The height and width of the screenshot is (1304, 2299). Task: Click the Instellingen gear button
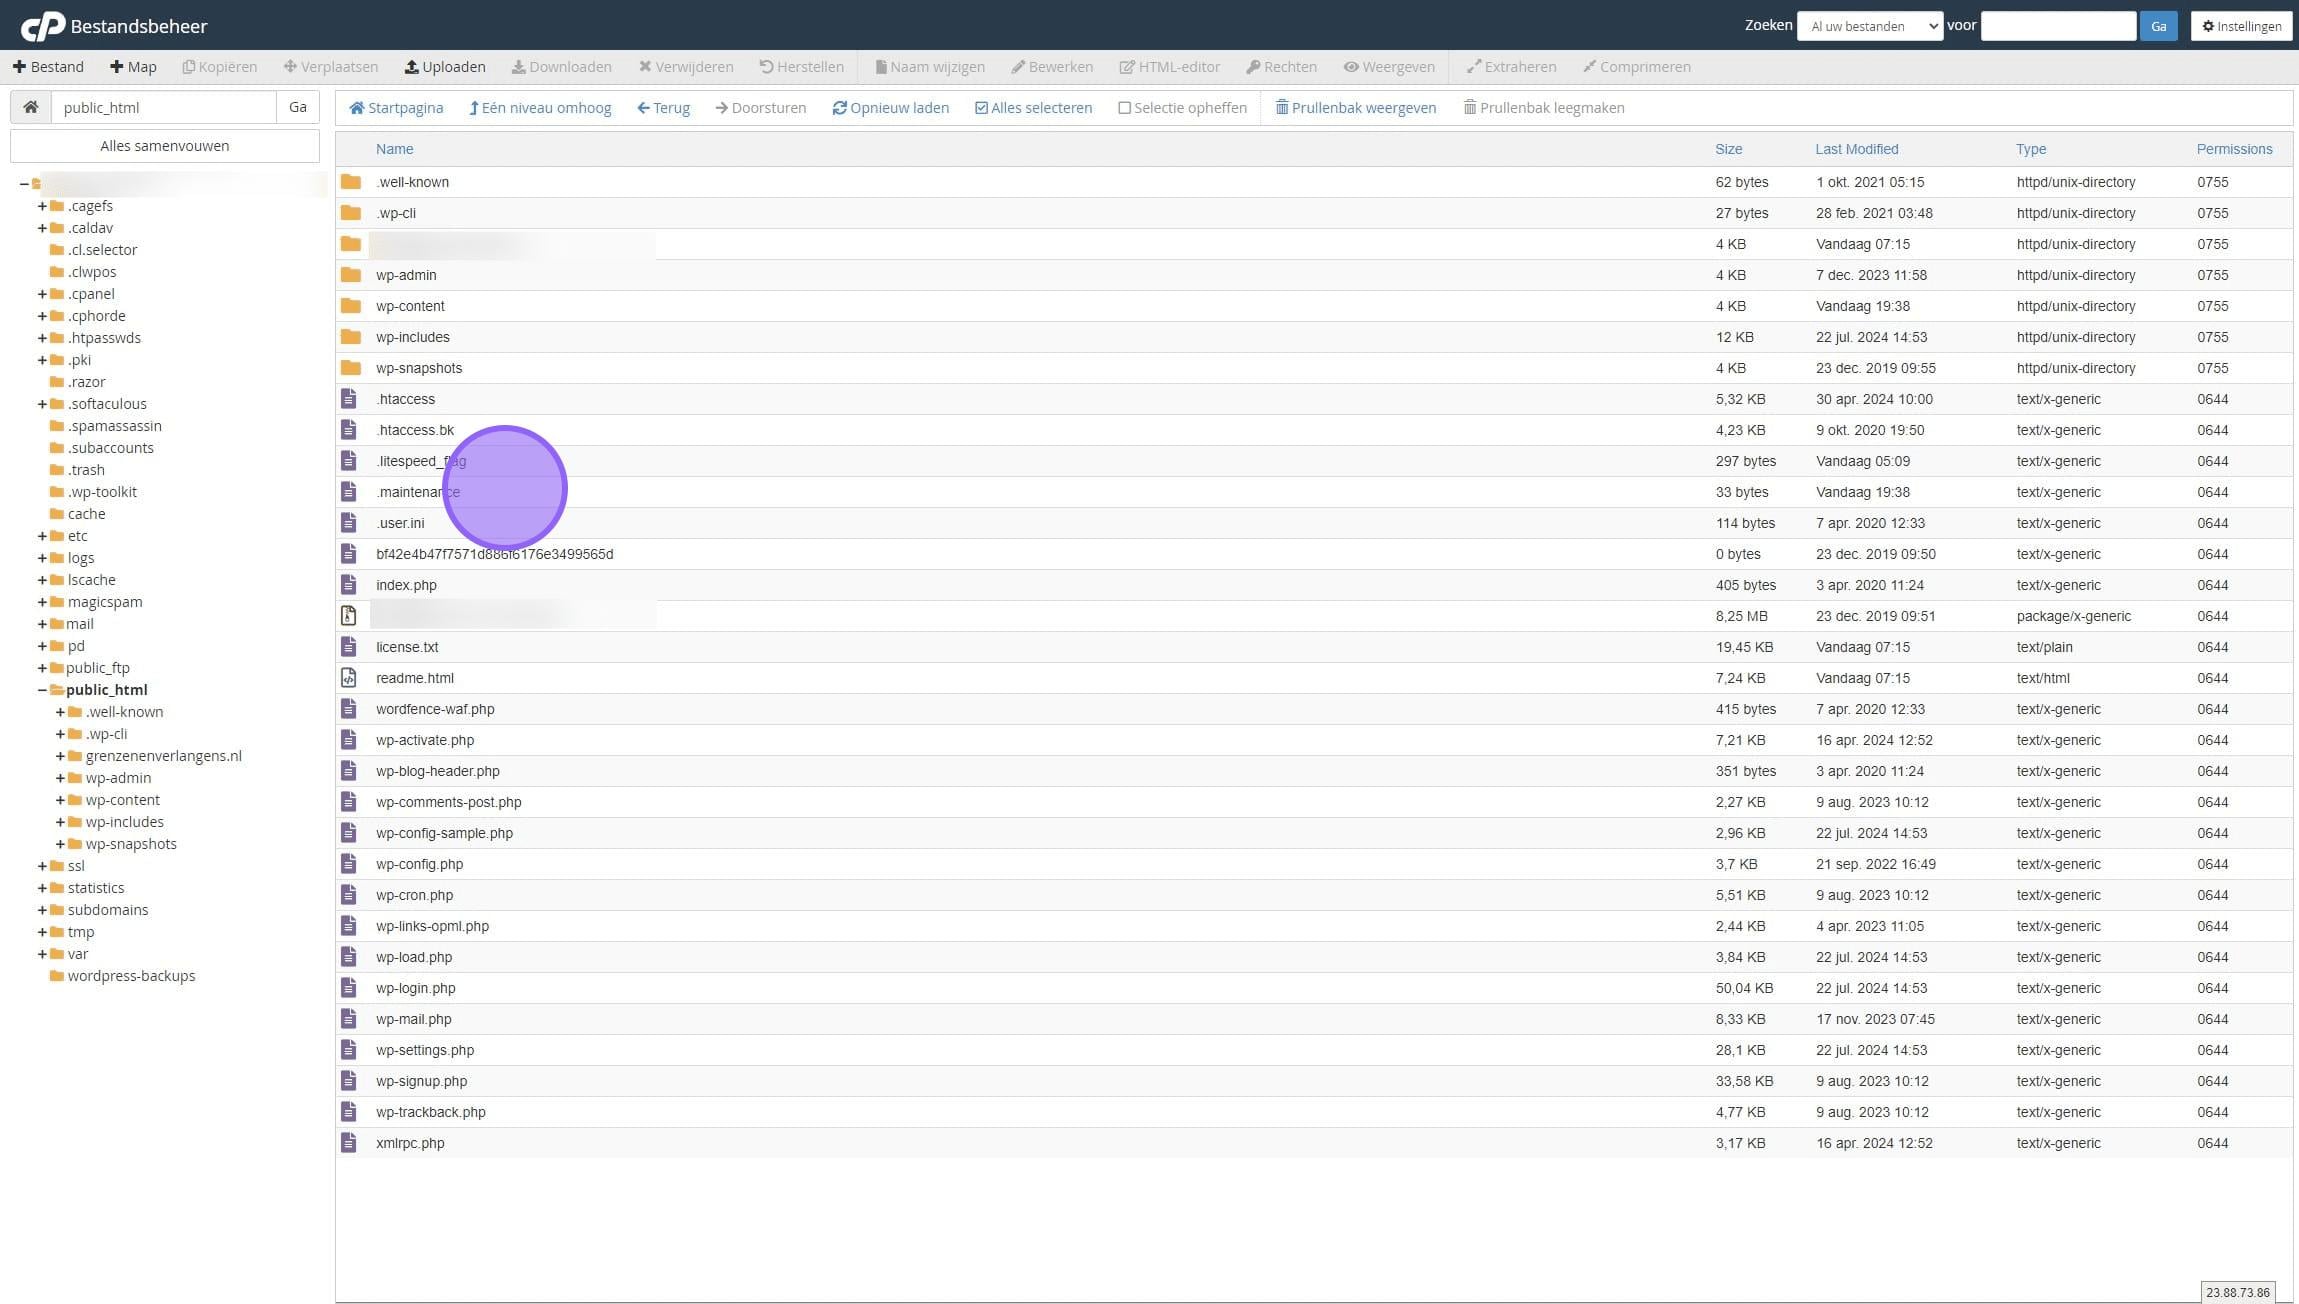click(x=2241, y=26)
